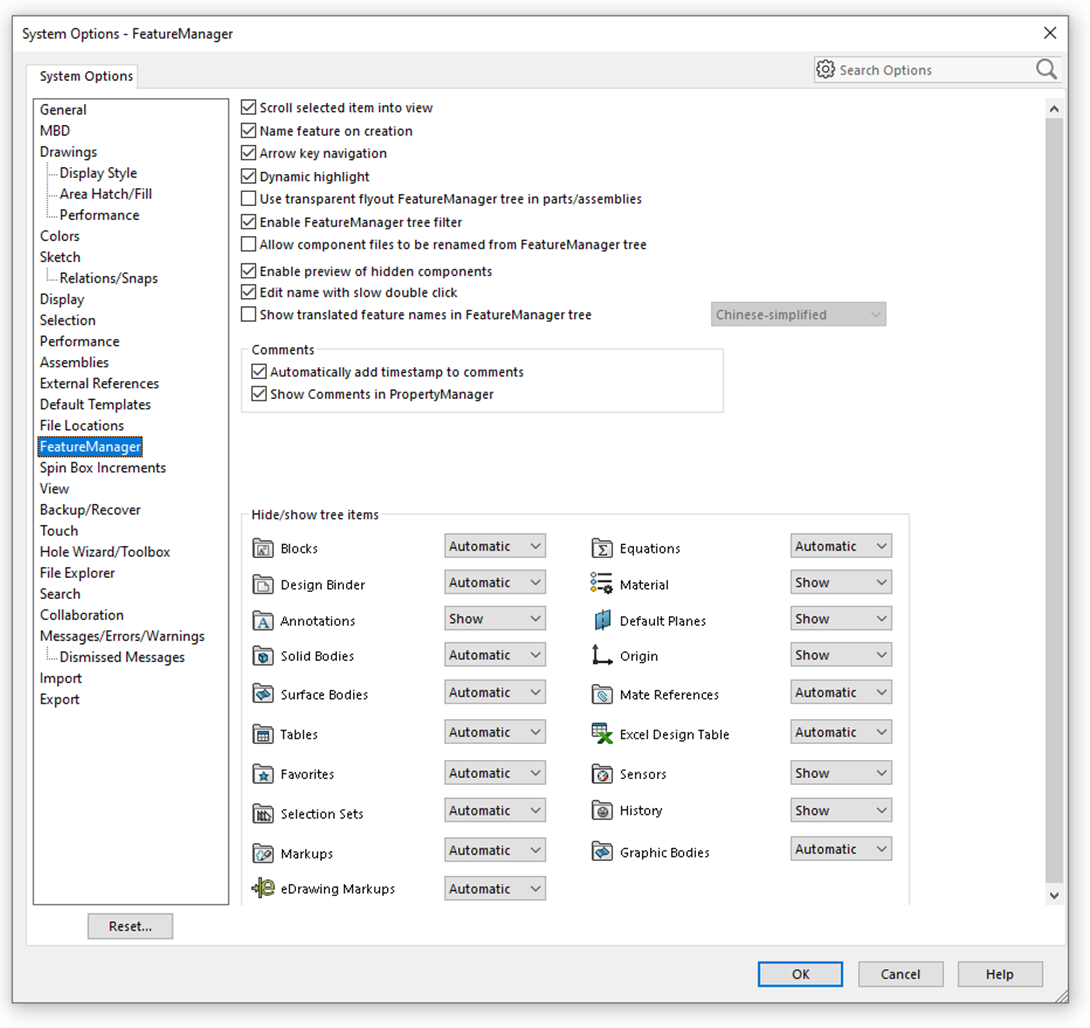Select the eDrawing Markups icon
Screen dimensions: 1090x1028
[x=263, y=888]
